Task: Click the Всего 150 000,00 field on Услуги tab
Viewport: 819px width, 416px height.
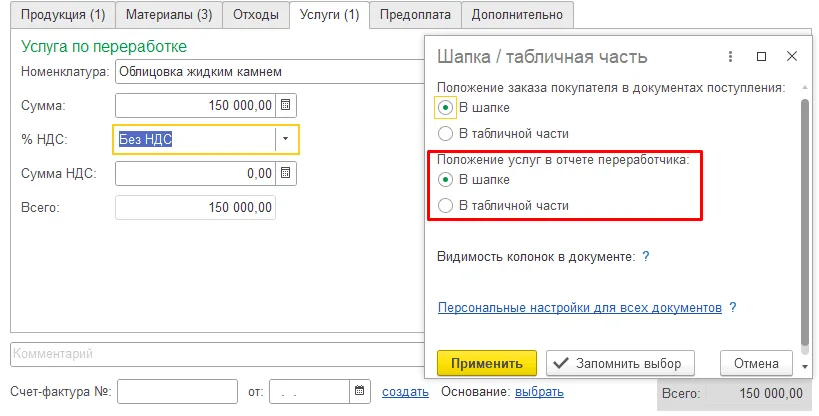Action: pyautogui.click(x=195, y=207)
